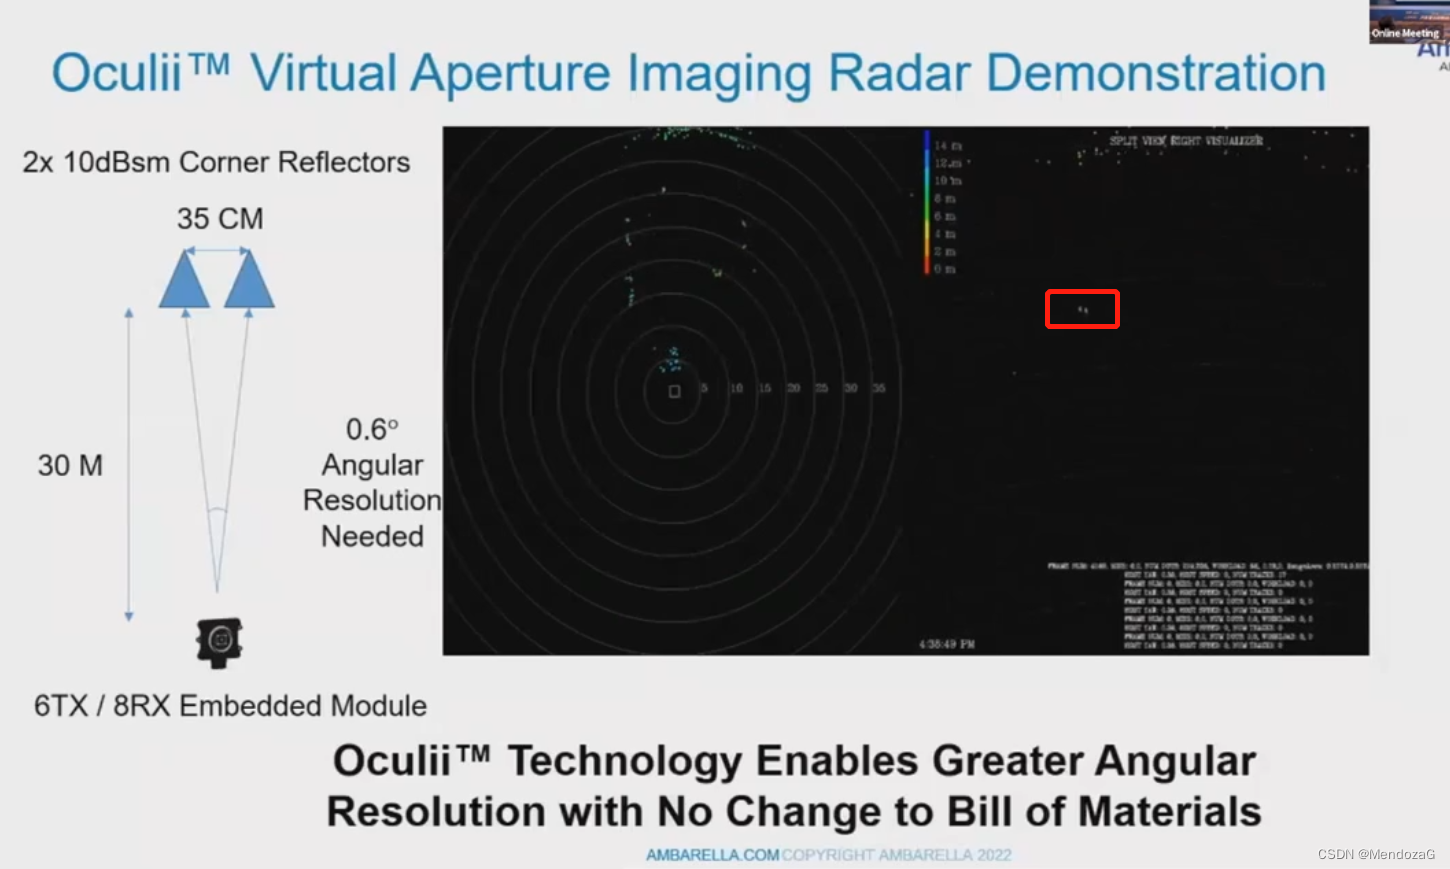Click the '2x 10dBsm Corner Reflectors' label
The image size is (1450, 869).
tap(216, 162)
